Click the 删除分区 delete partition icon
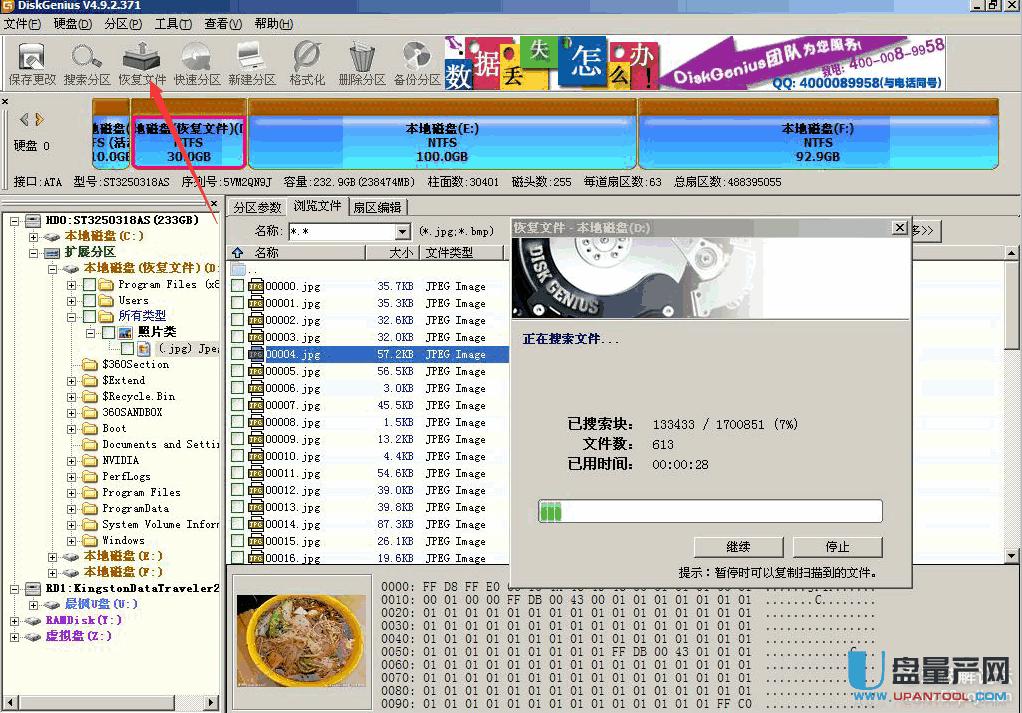1022x713 pixels. [x=362, y=63]
